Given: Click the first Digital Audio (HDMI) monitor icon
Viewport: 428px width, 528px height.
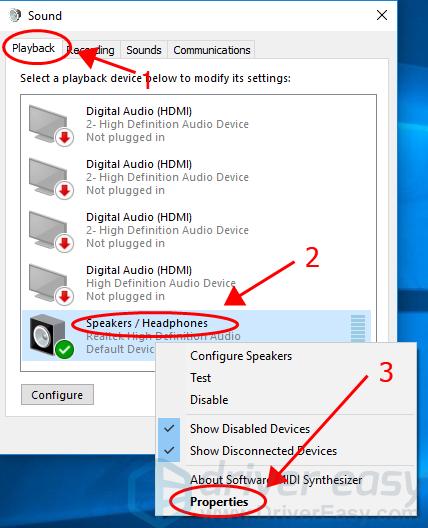Looking at the screenshot, I should point(48,124).
